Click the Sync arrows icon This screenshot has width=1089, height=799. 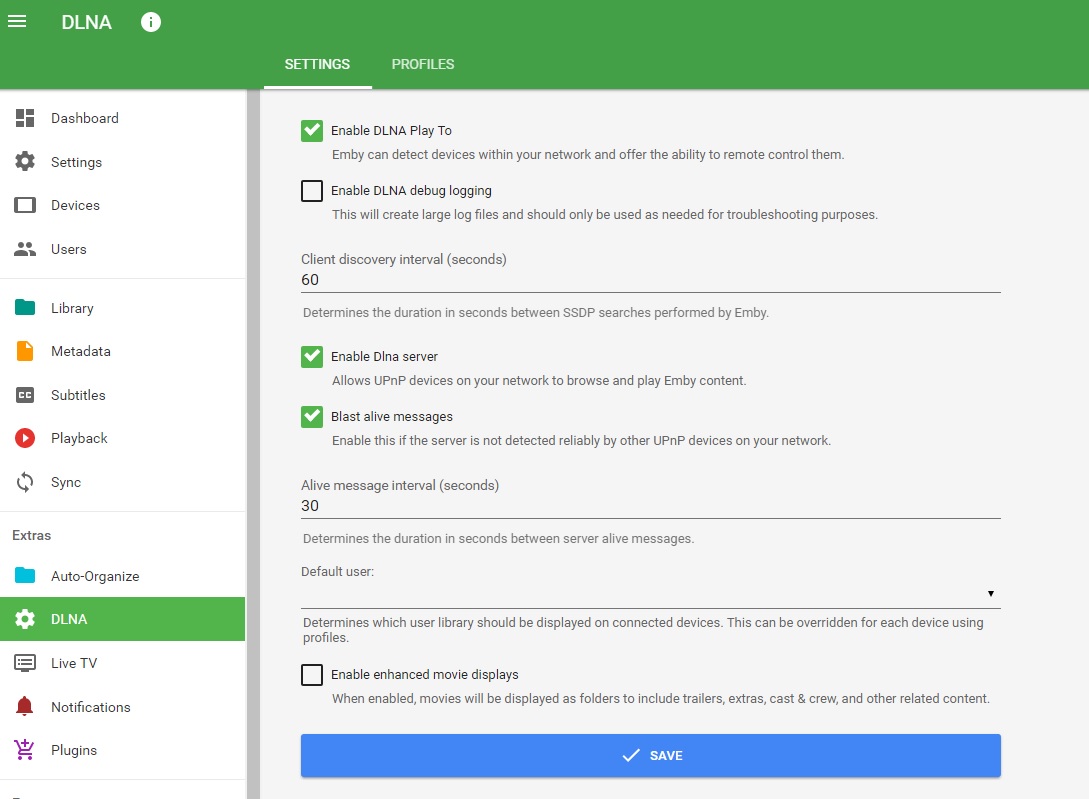pyautogui.click(x=25, y=482)
